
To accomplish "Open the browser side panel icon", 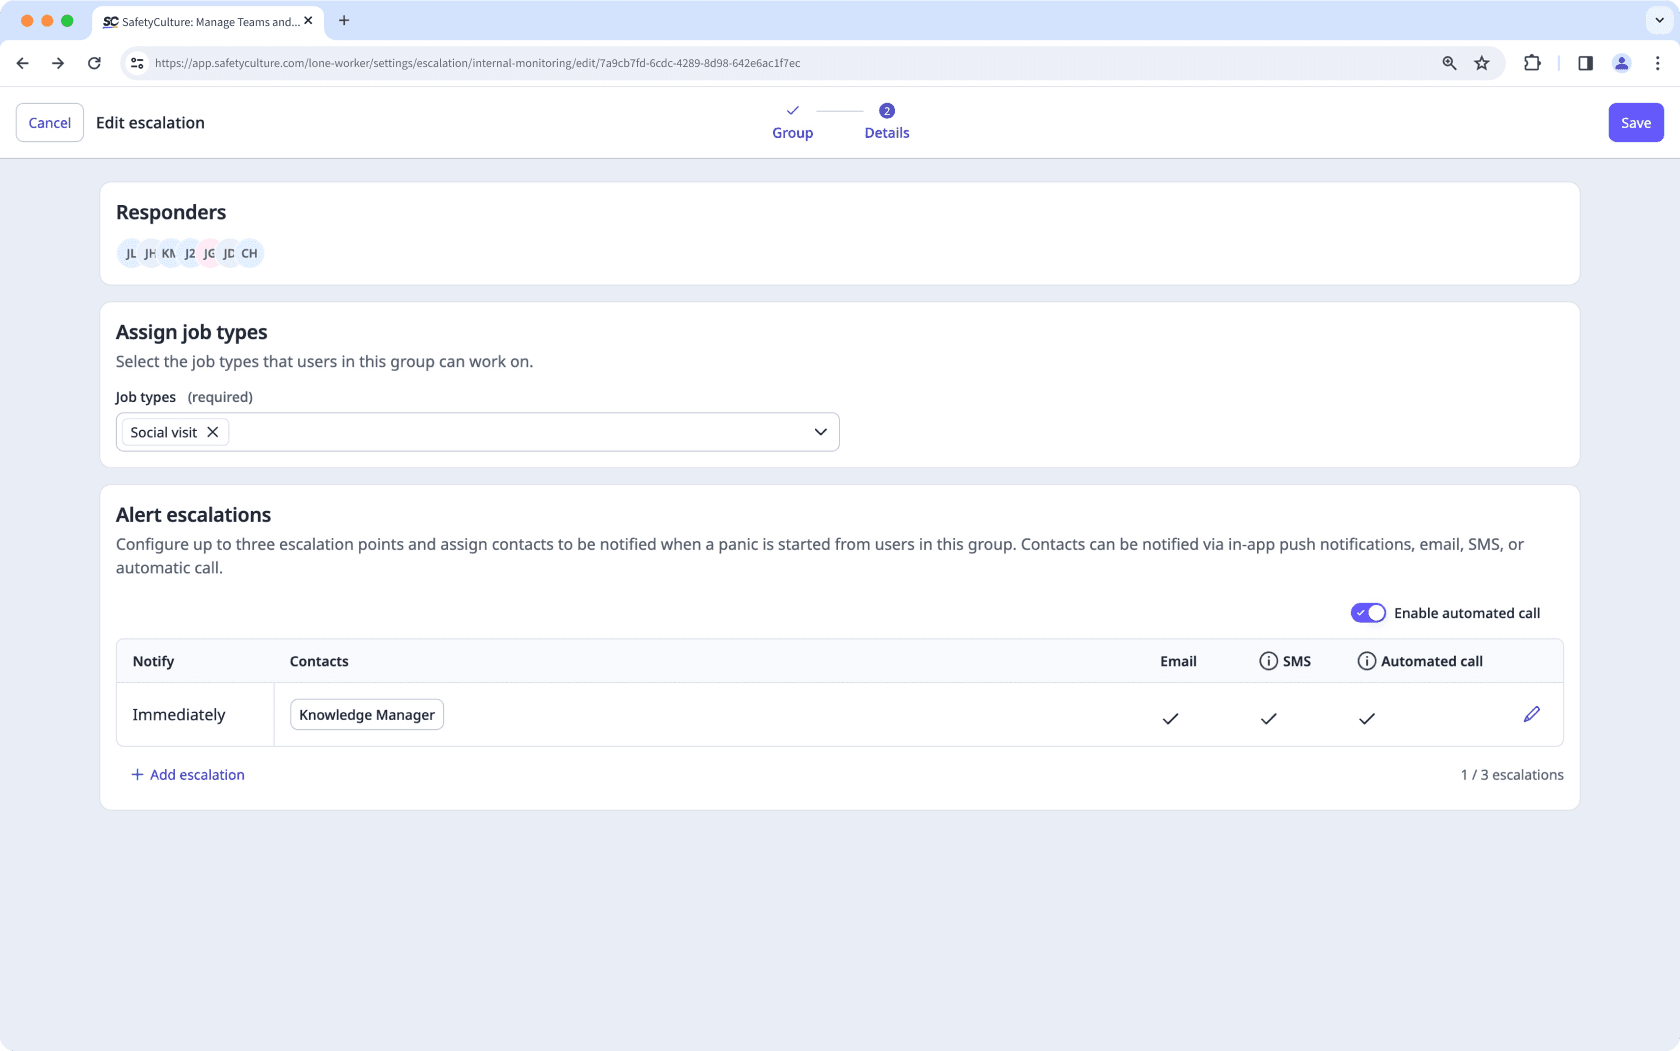I will (1584, 62).
